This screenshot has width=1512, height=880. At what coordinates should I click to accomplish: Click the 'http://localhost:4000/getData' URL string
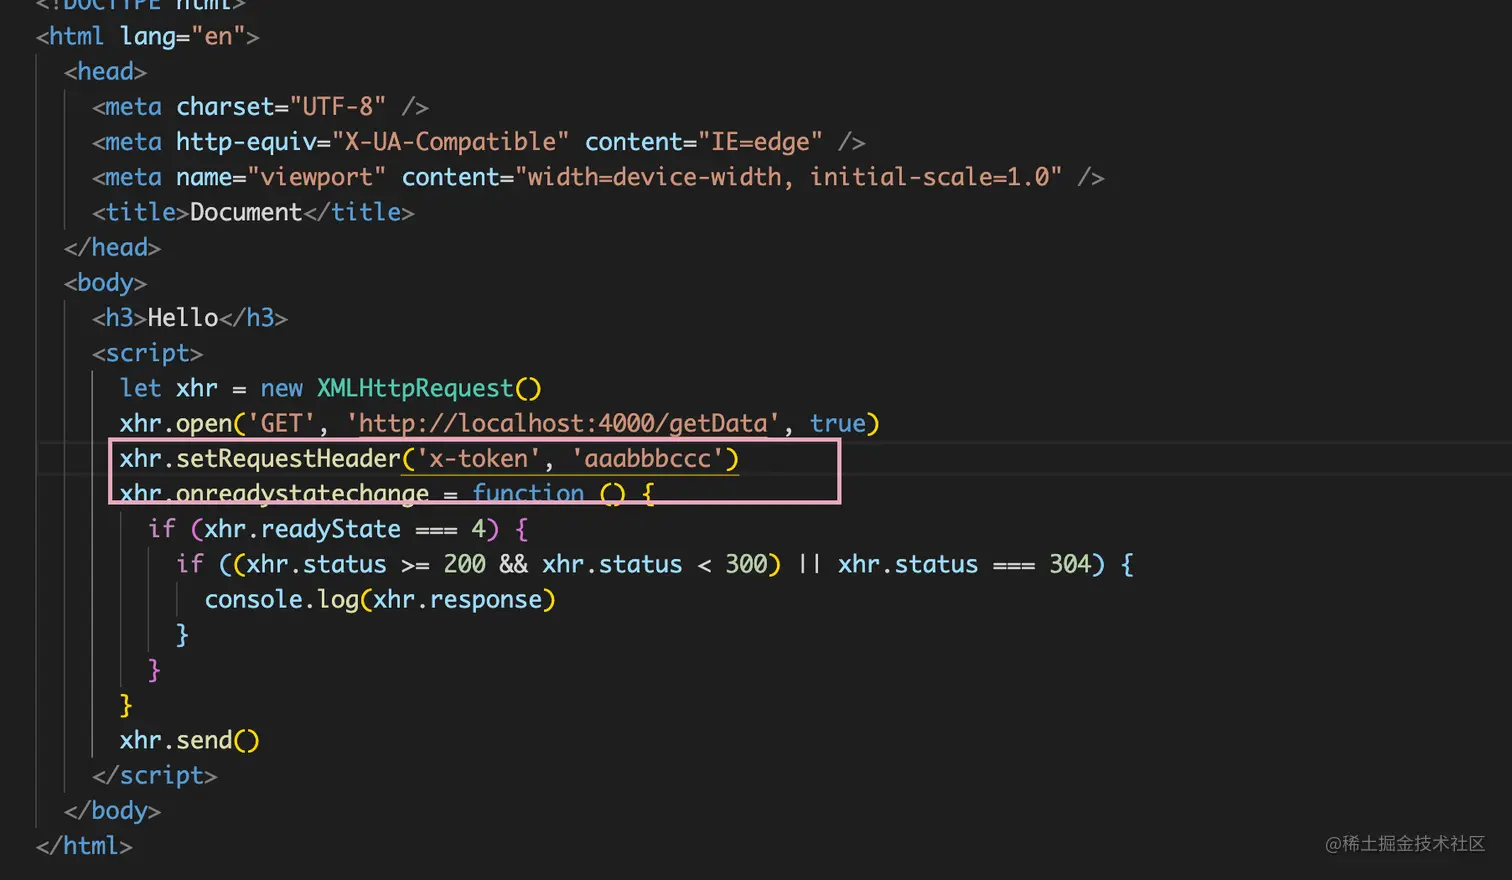click(563, 424)
